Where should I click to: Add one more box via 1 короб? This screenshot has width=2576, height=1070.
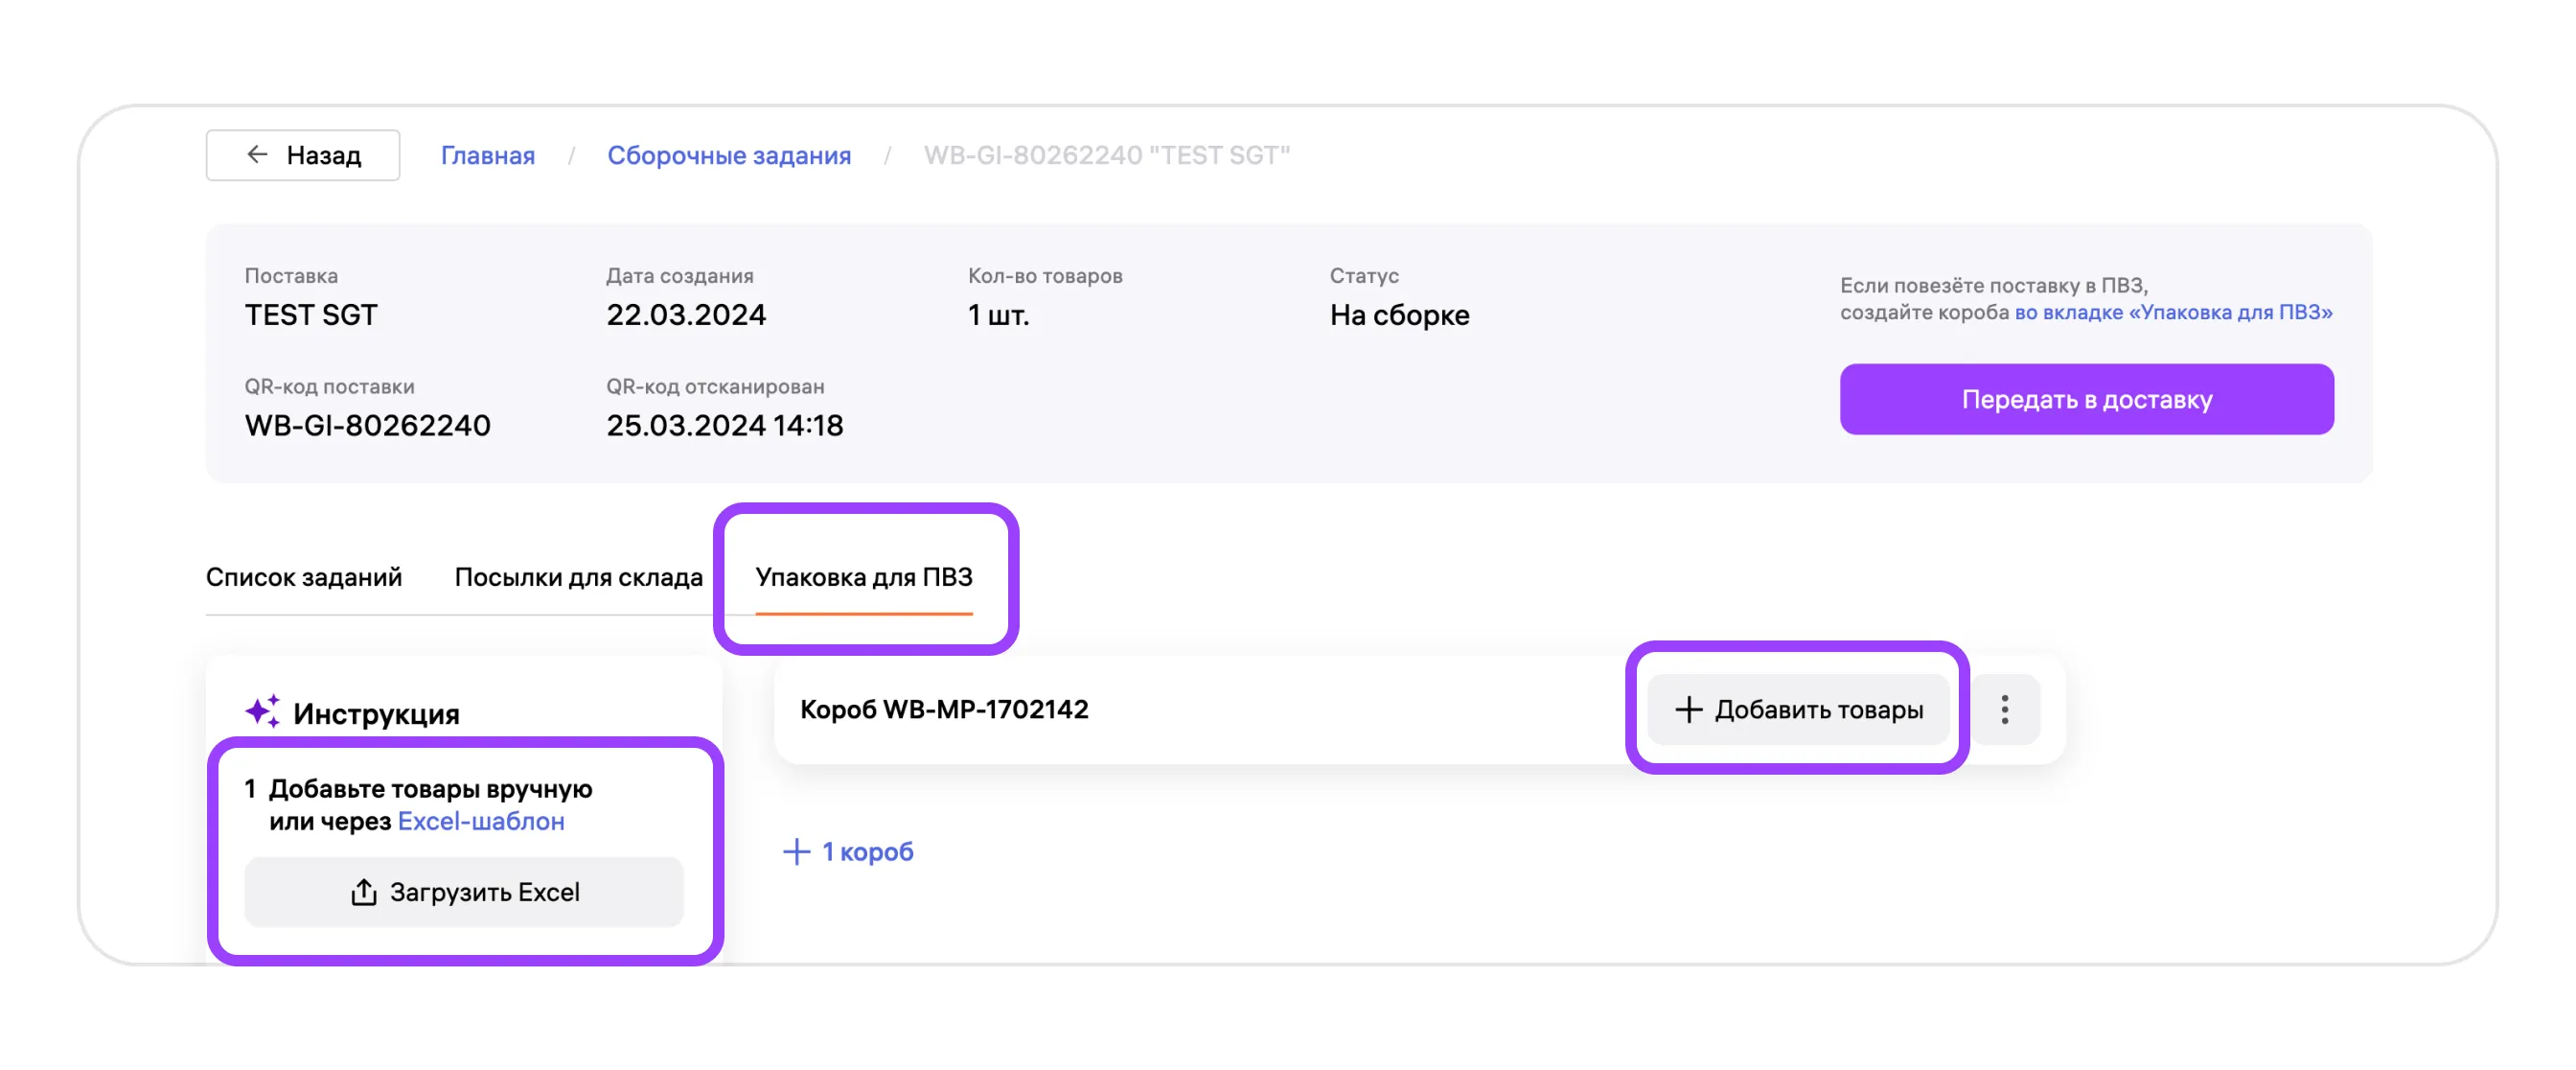pyautogui.click(x=866, y=851)
